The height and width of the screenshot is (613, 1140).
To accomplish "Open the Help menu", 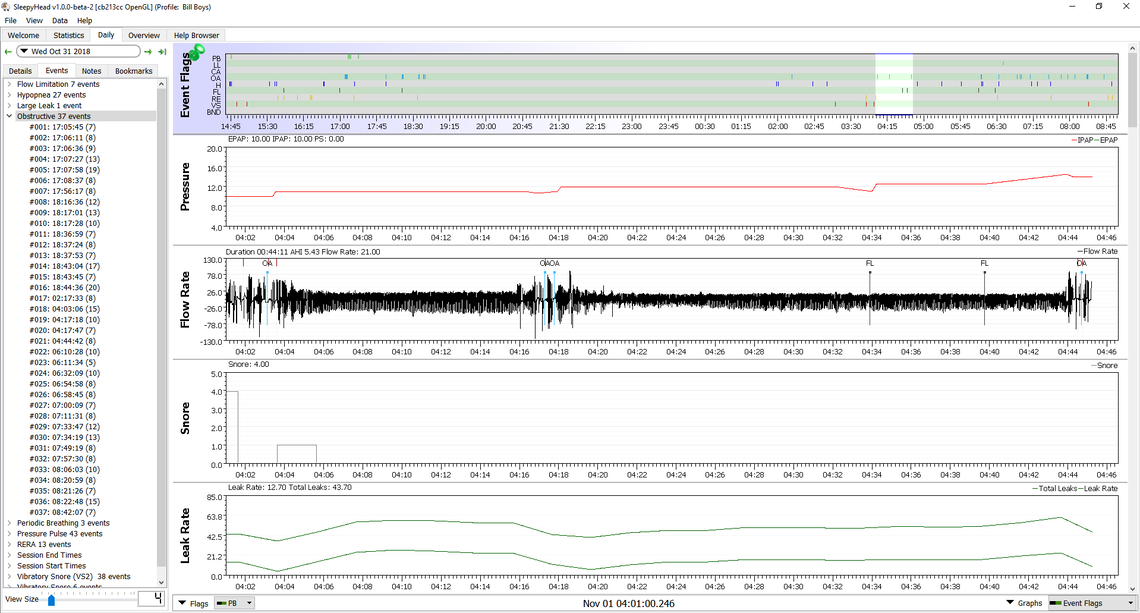I will pyautogui.click(x=84, y=20).
